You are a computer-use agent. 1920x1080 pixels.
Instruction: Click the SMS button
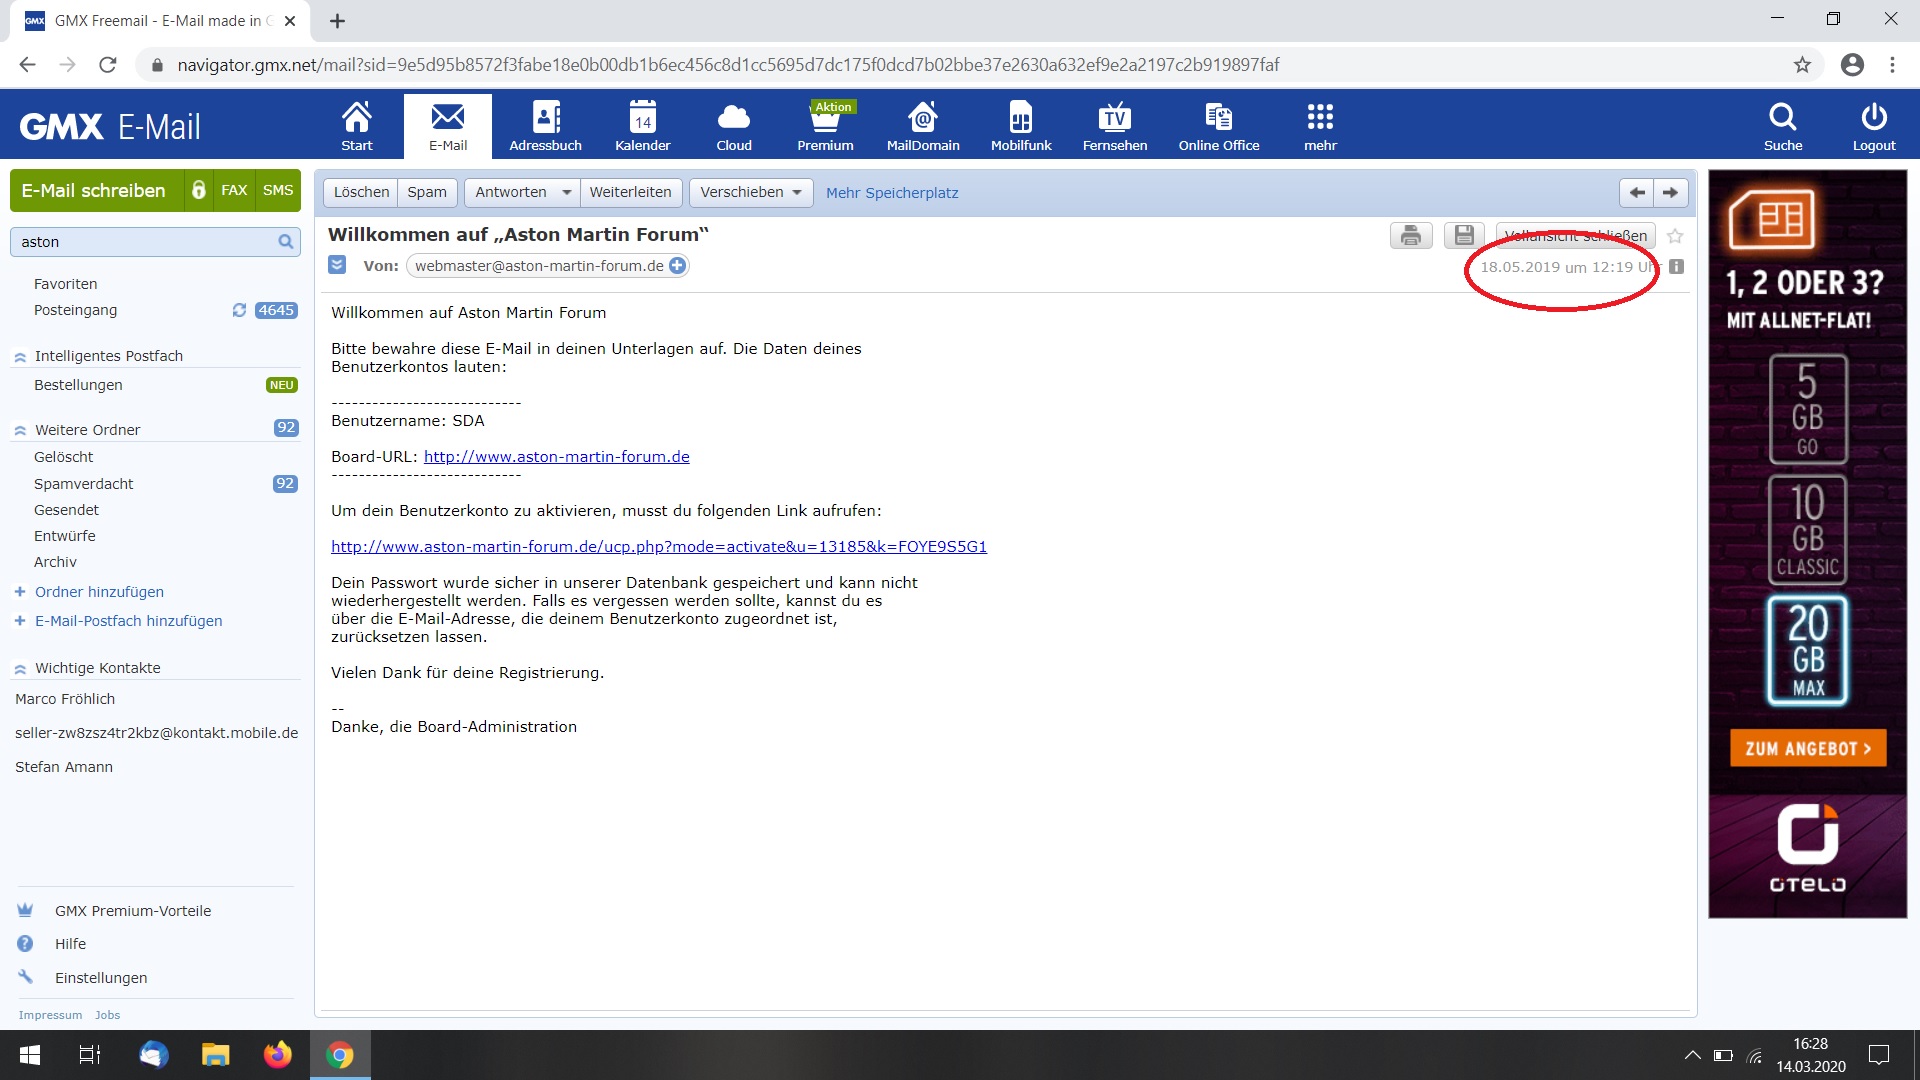[x=278, y=190]
